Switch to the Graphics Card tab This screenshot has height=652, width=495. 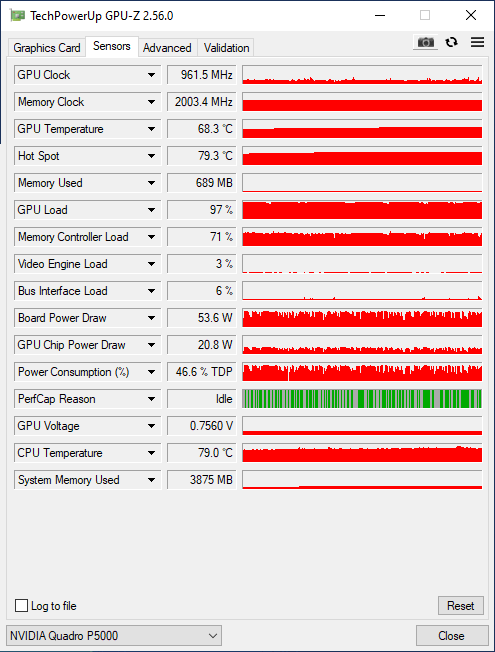click(47, 48)
